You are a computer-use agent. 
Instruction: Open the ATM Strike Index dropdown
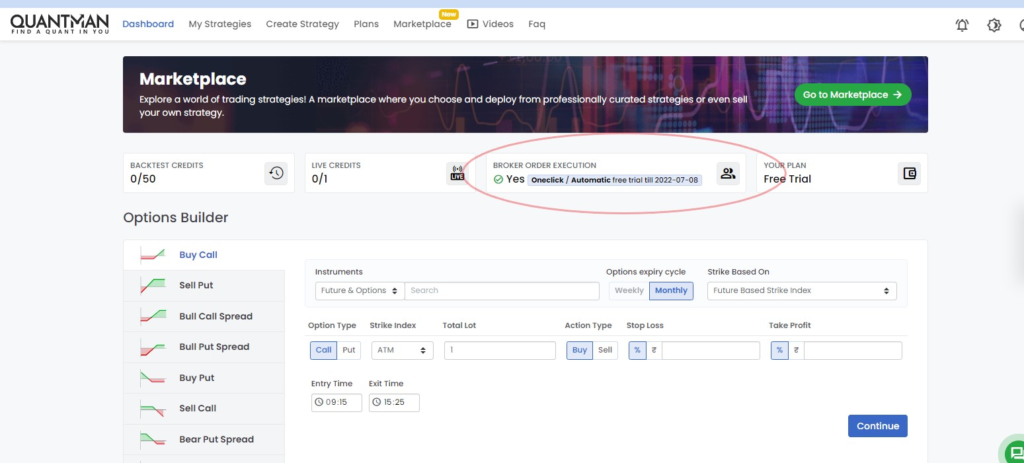(x=402, y=350)
